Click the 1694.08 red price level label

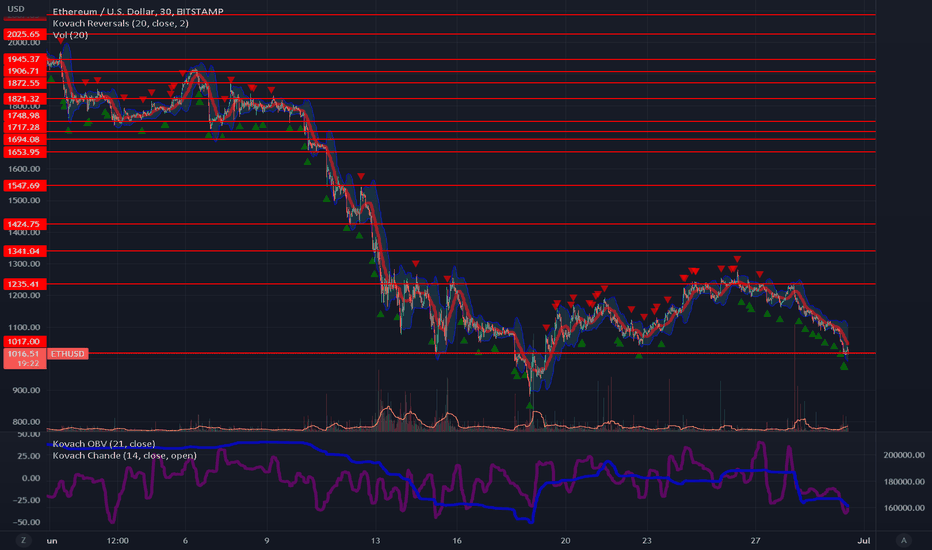click(24, 140)
